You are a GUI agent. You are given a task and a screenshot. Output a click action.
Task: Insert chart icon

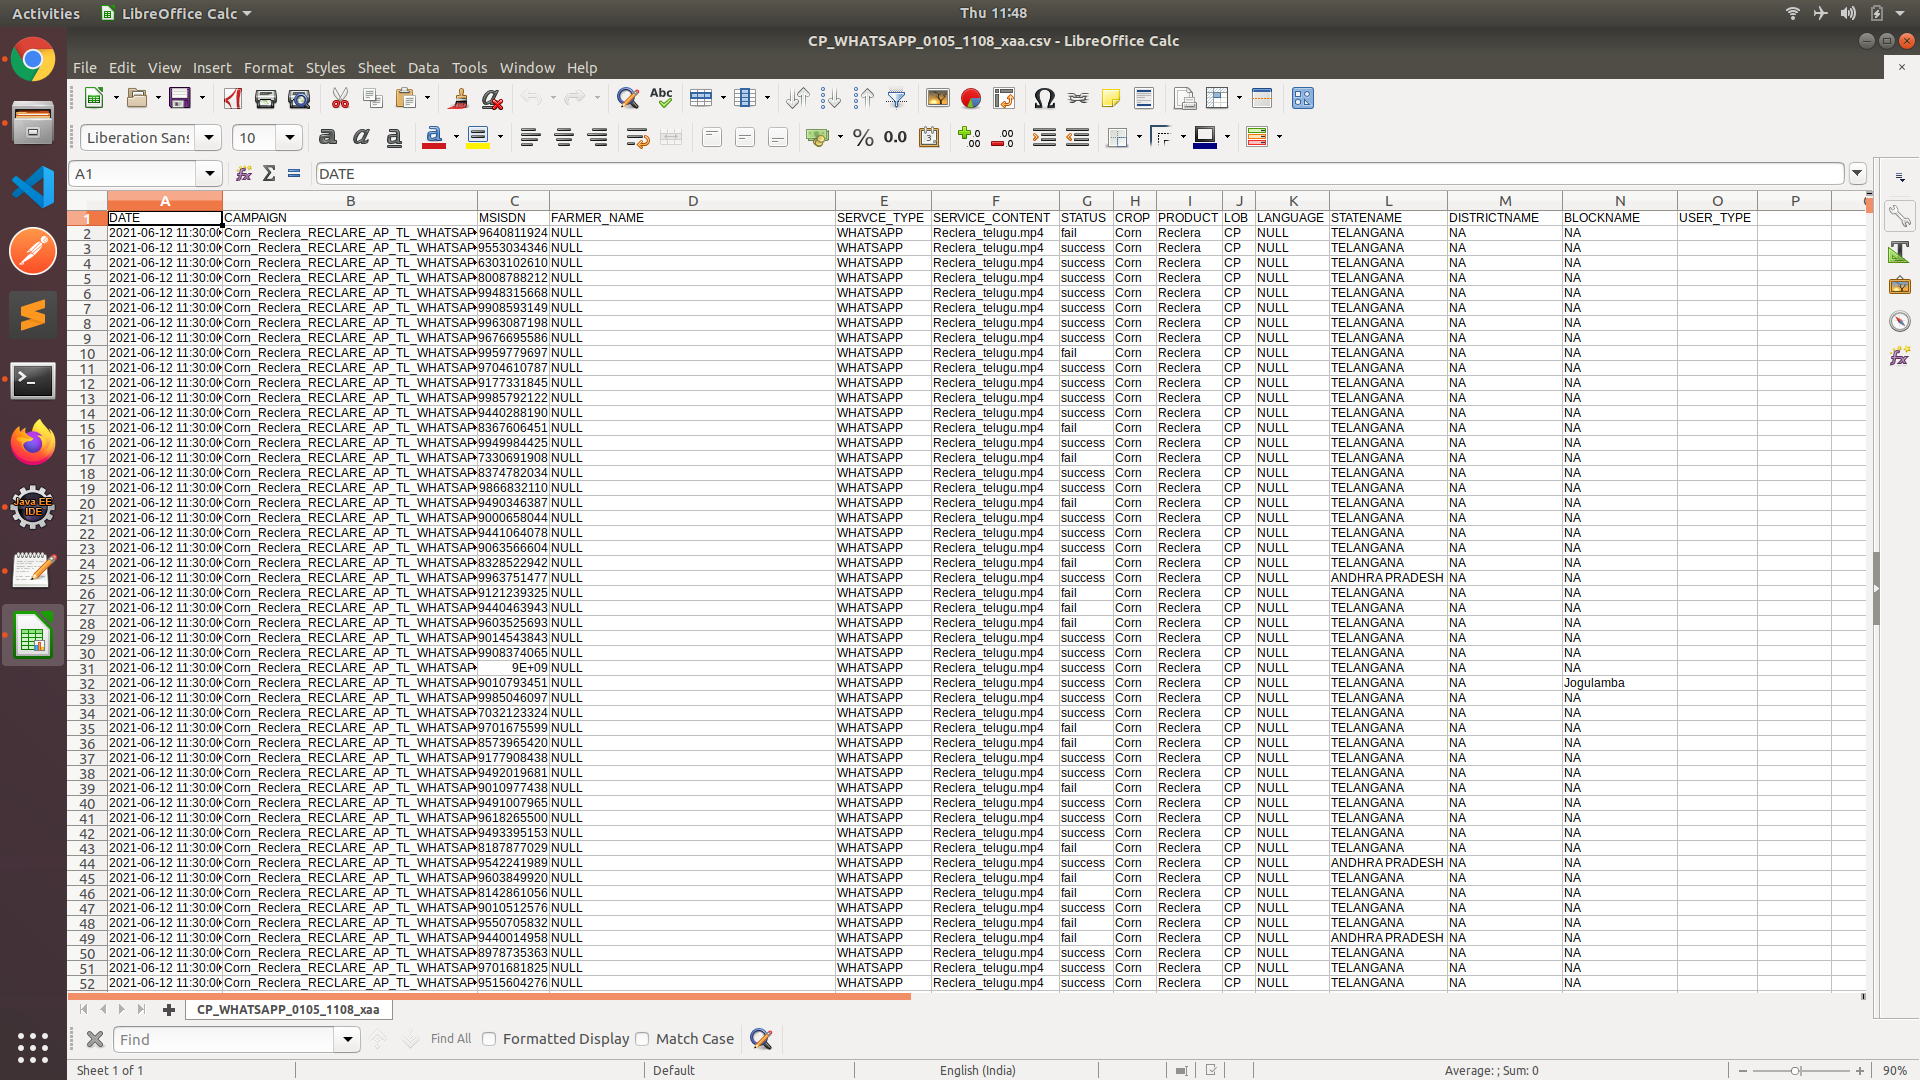971,98
